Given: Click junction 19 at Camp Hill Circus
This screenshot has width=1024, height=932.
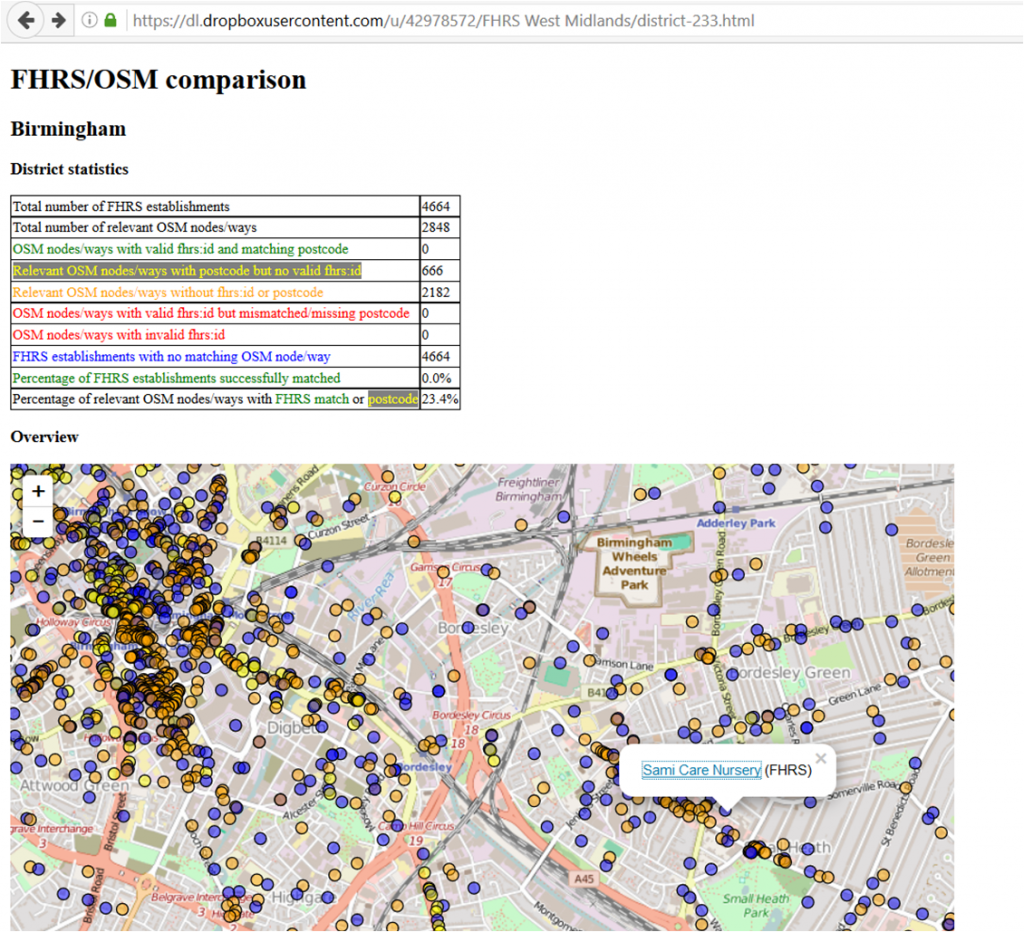Looking at the screenshot, I should [x=418, y=842].
